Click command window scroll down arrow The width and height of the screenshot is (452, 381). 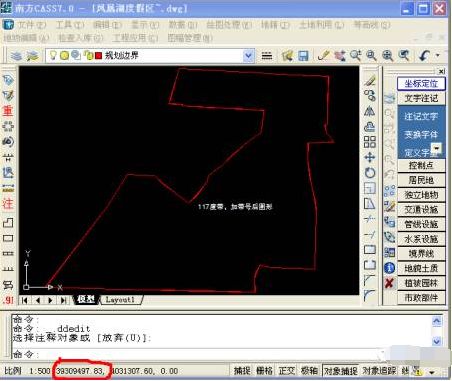click(x=436, y=341)
